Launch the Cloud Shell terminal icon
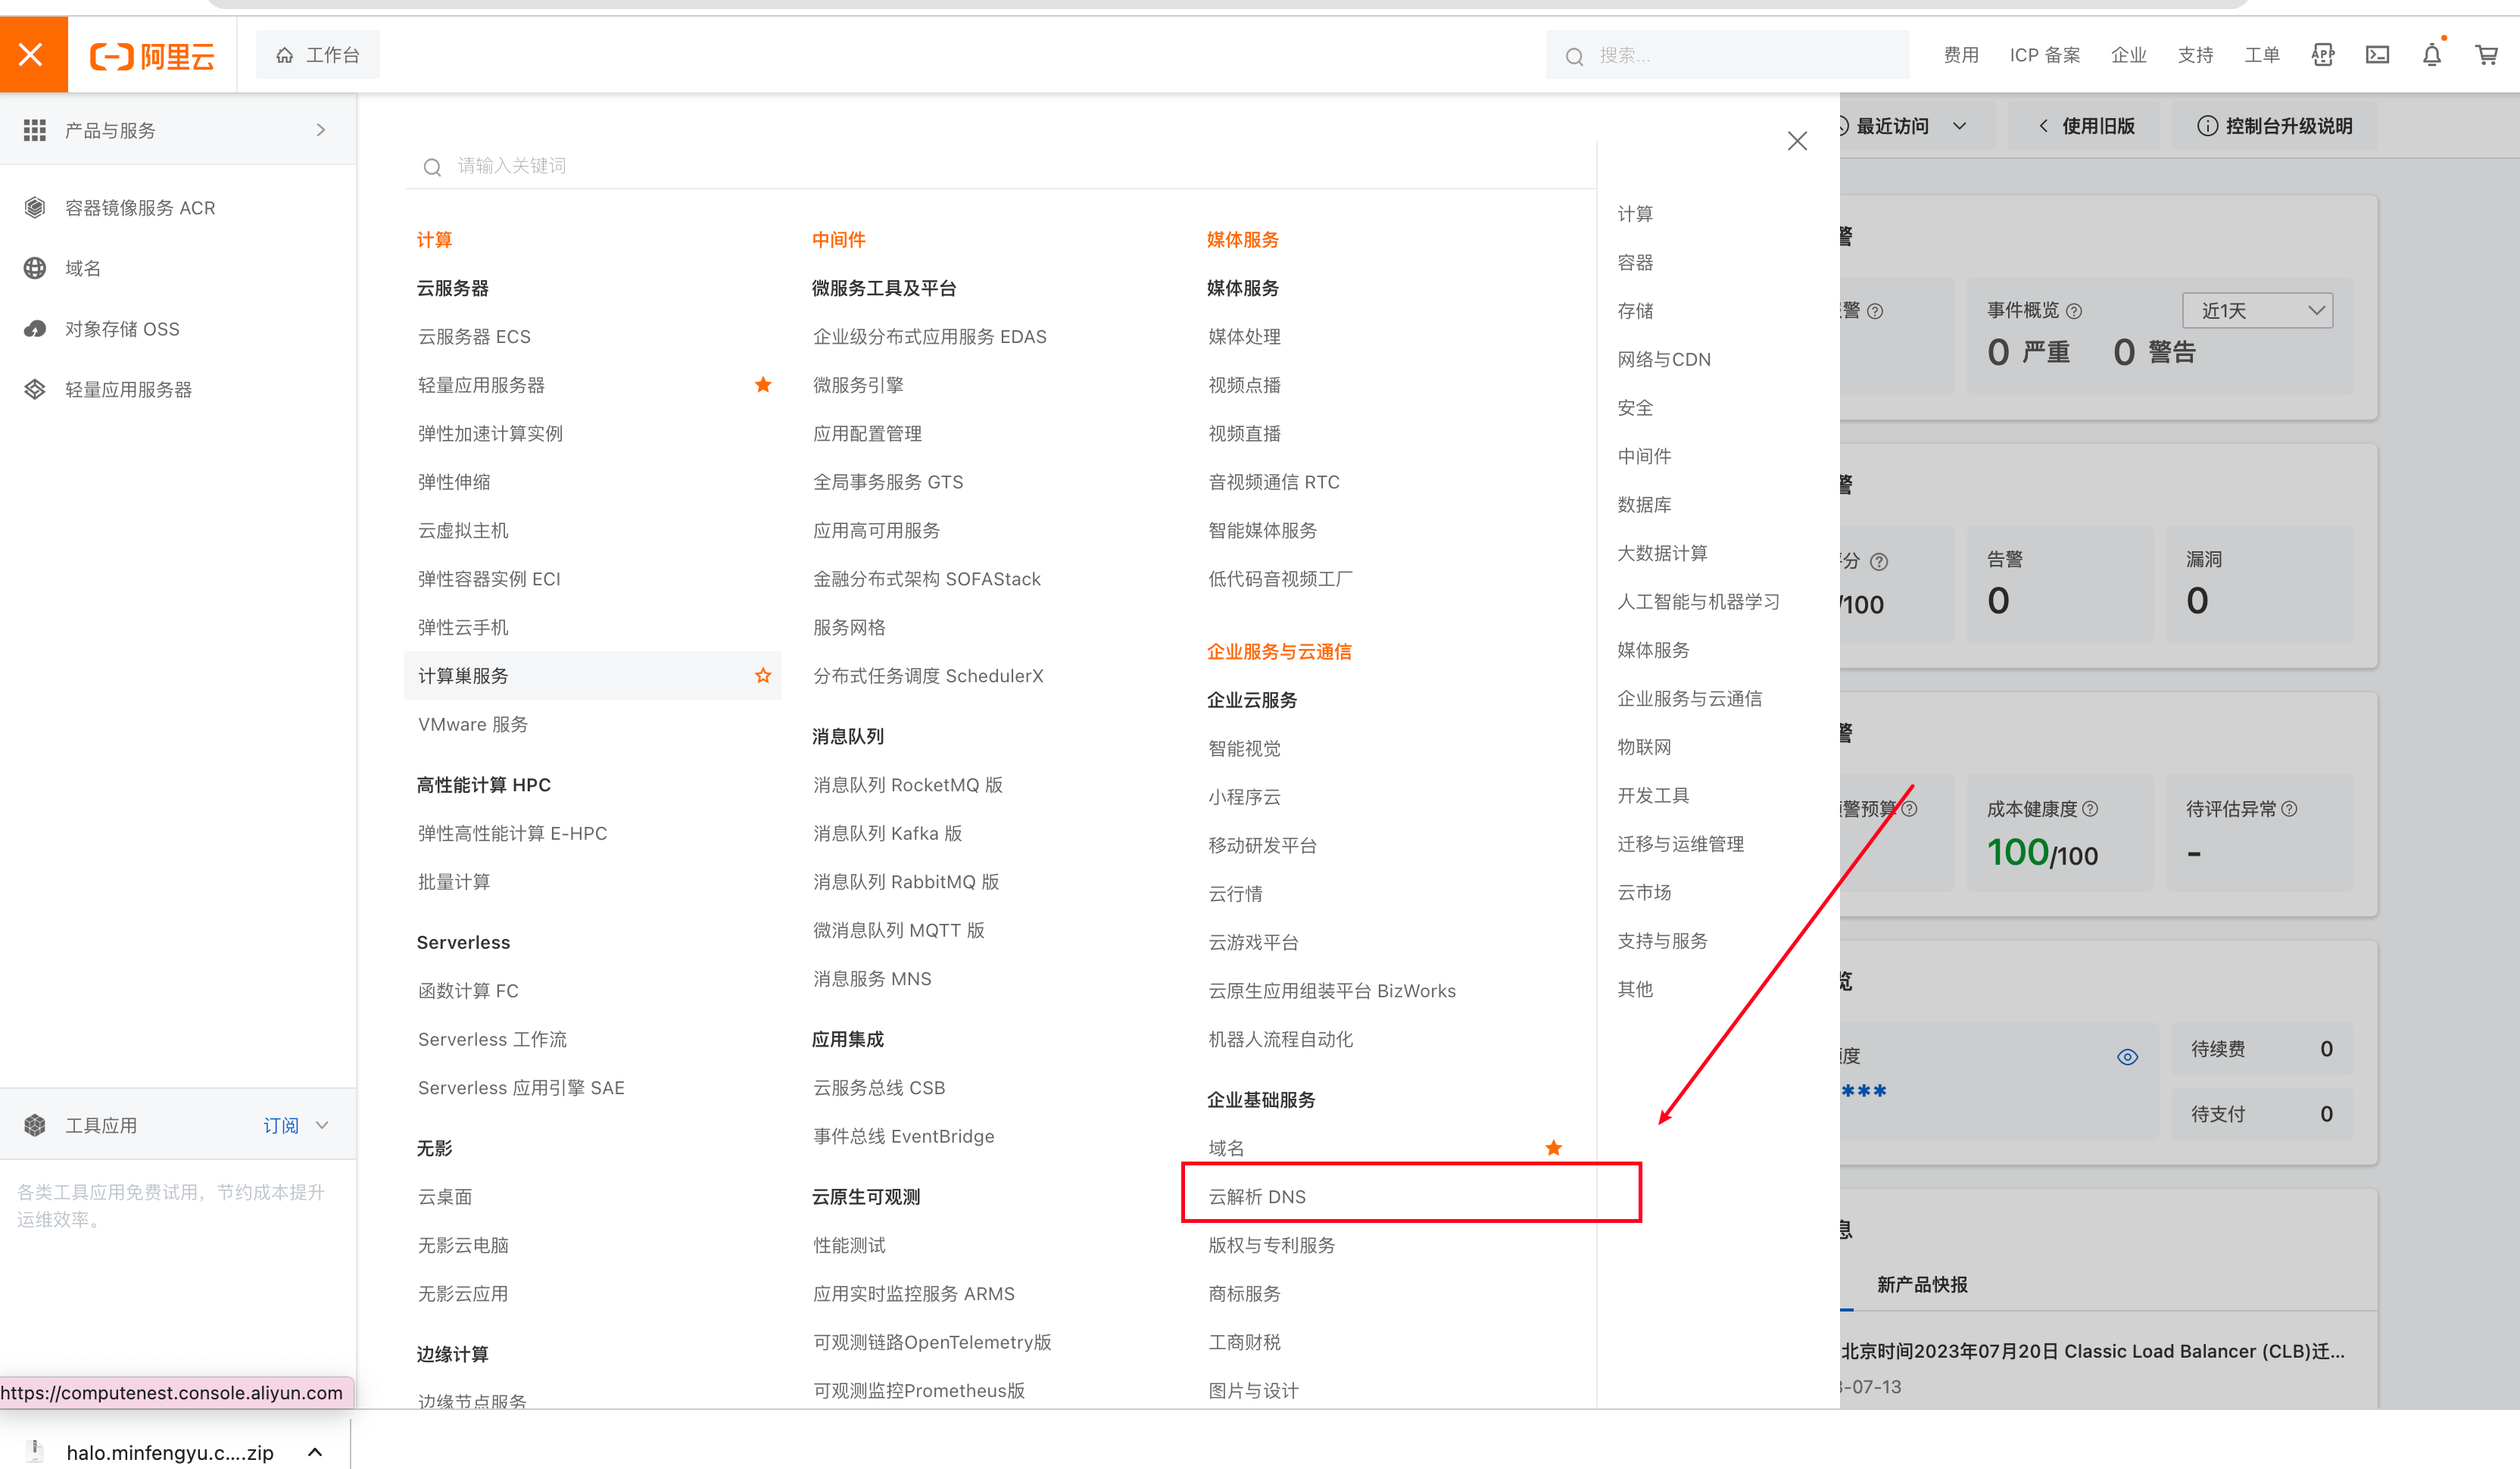 (x=2377, y=55)
